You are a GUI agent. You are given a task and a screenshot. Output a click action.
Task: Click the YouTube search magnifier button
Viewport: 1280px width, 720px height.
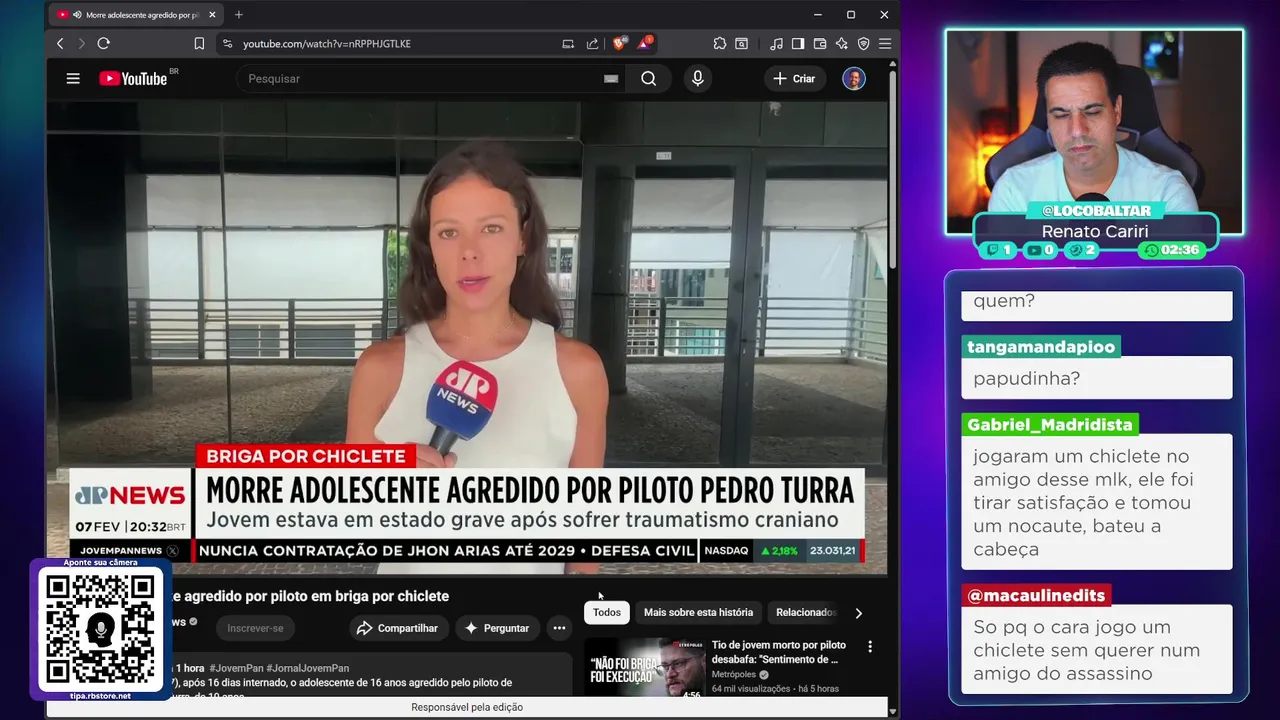[648, 79]
